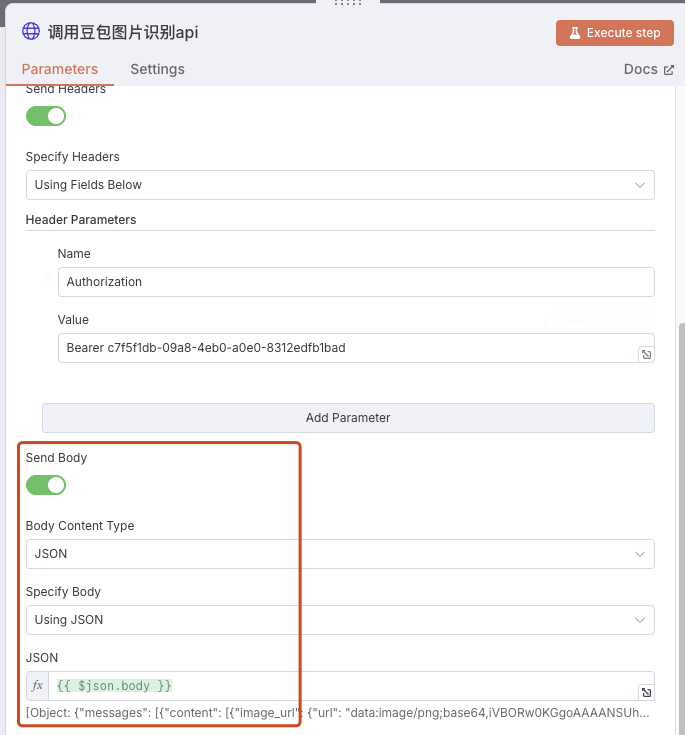Open the Body Content Type dropdown

340,554
